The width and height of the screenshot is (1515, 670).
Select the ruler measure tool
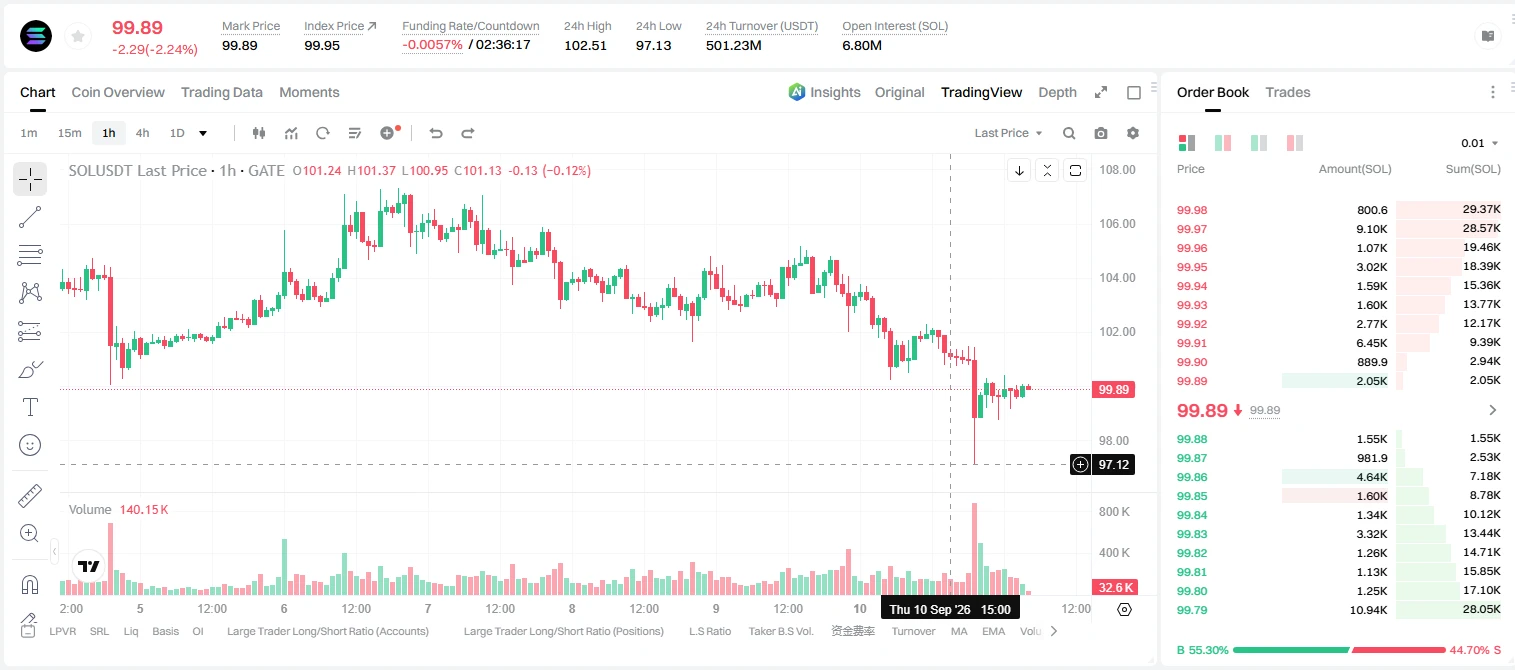coord(30,496)
